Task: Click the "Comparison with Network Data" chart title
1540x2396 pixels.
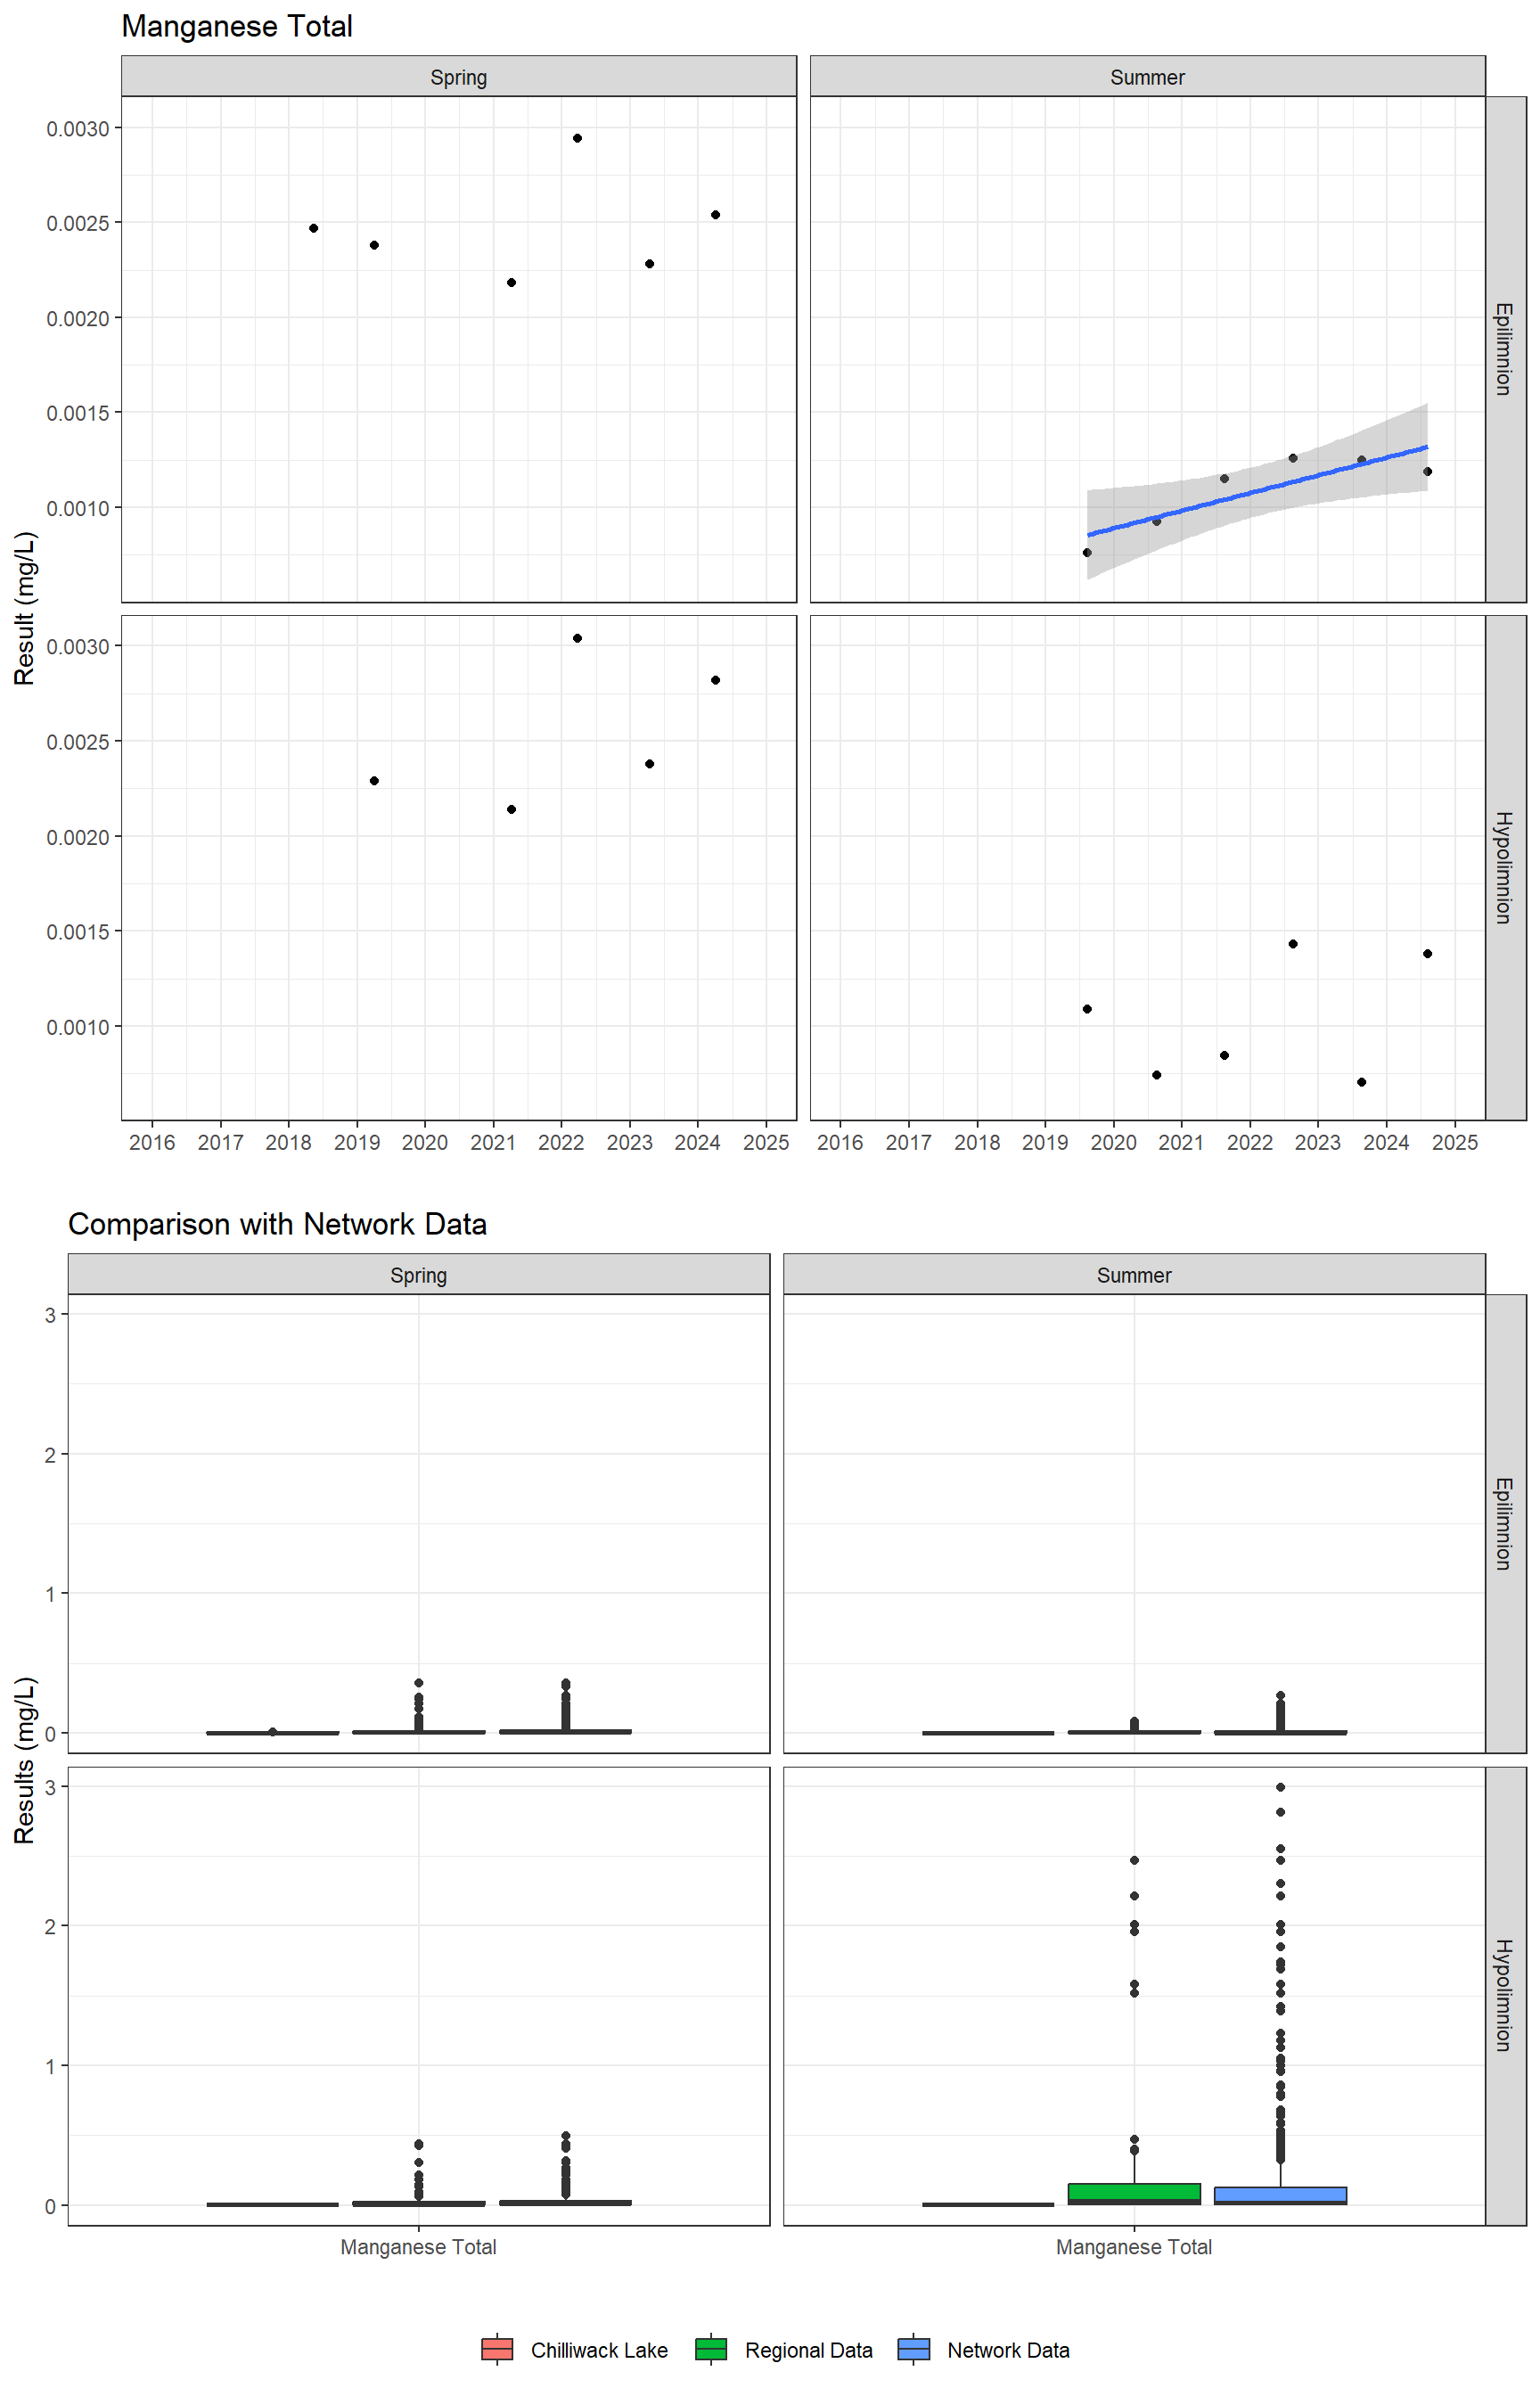Action: (x=277, y=1224)
